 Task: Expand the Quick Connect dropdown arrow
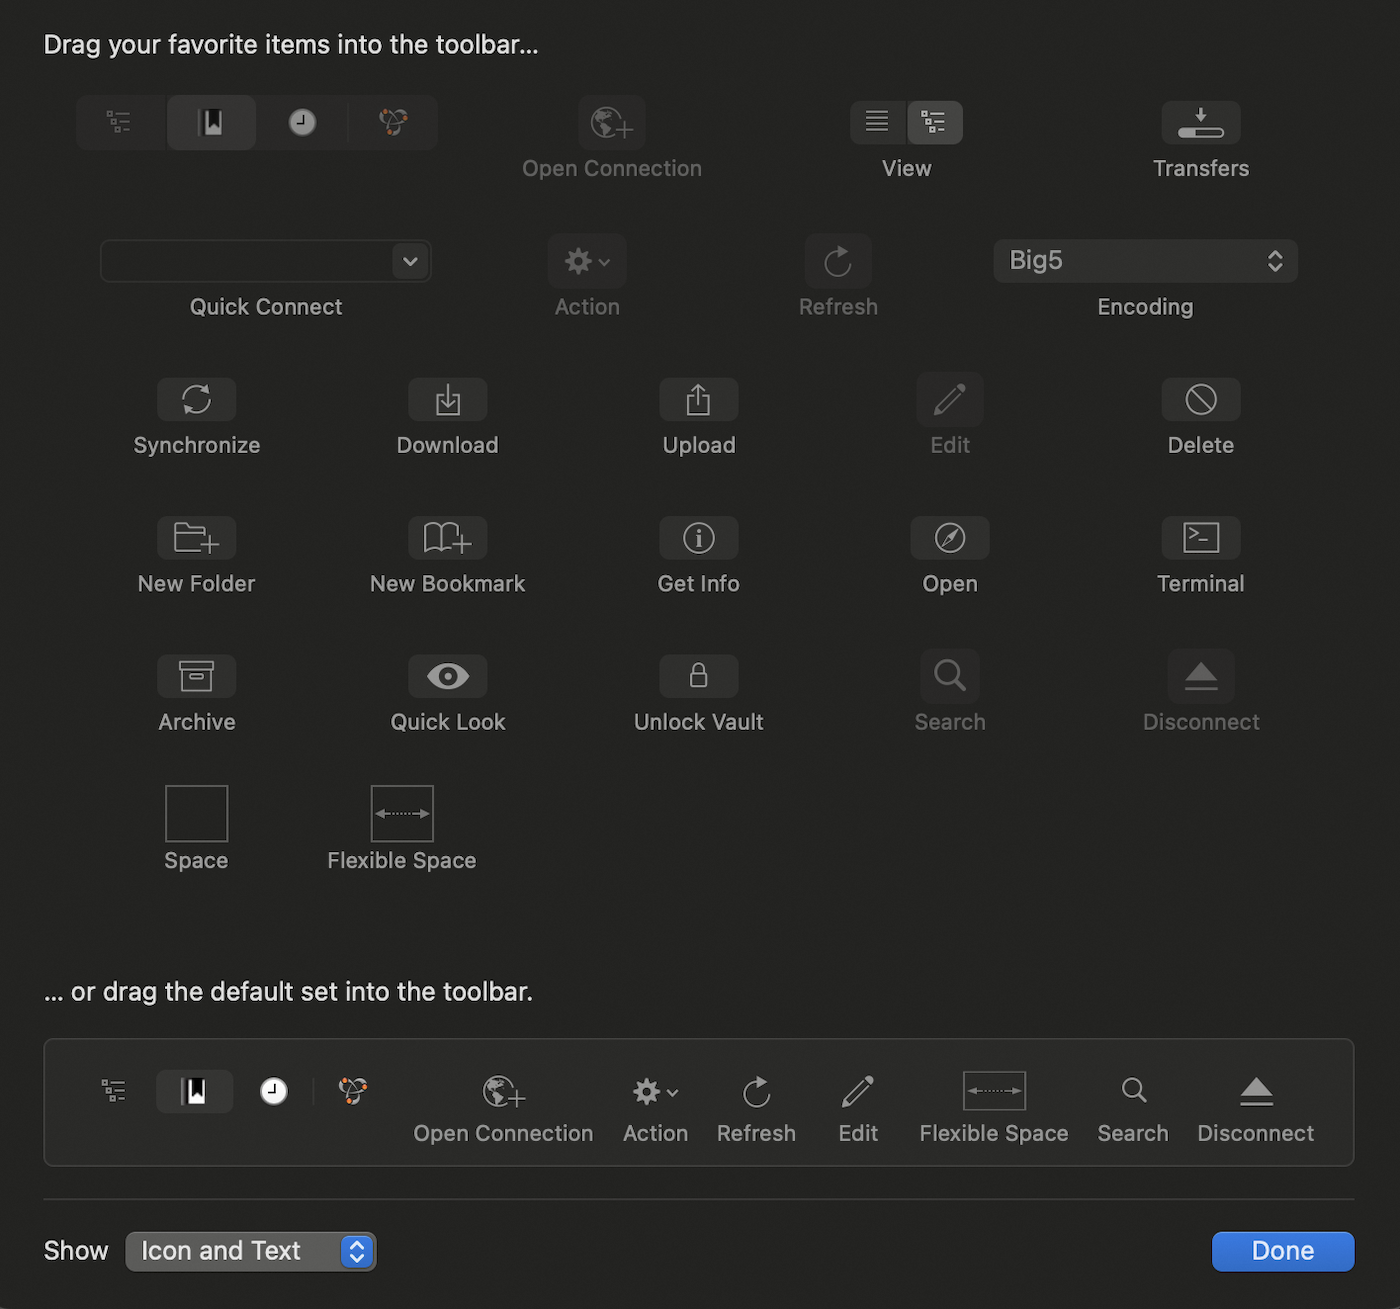coord(410,262)
